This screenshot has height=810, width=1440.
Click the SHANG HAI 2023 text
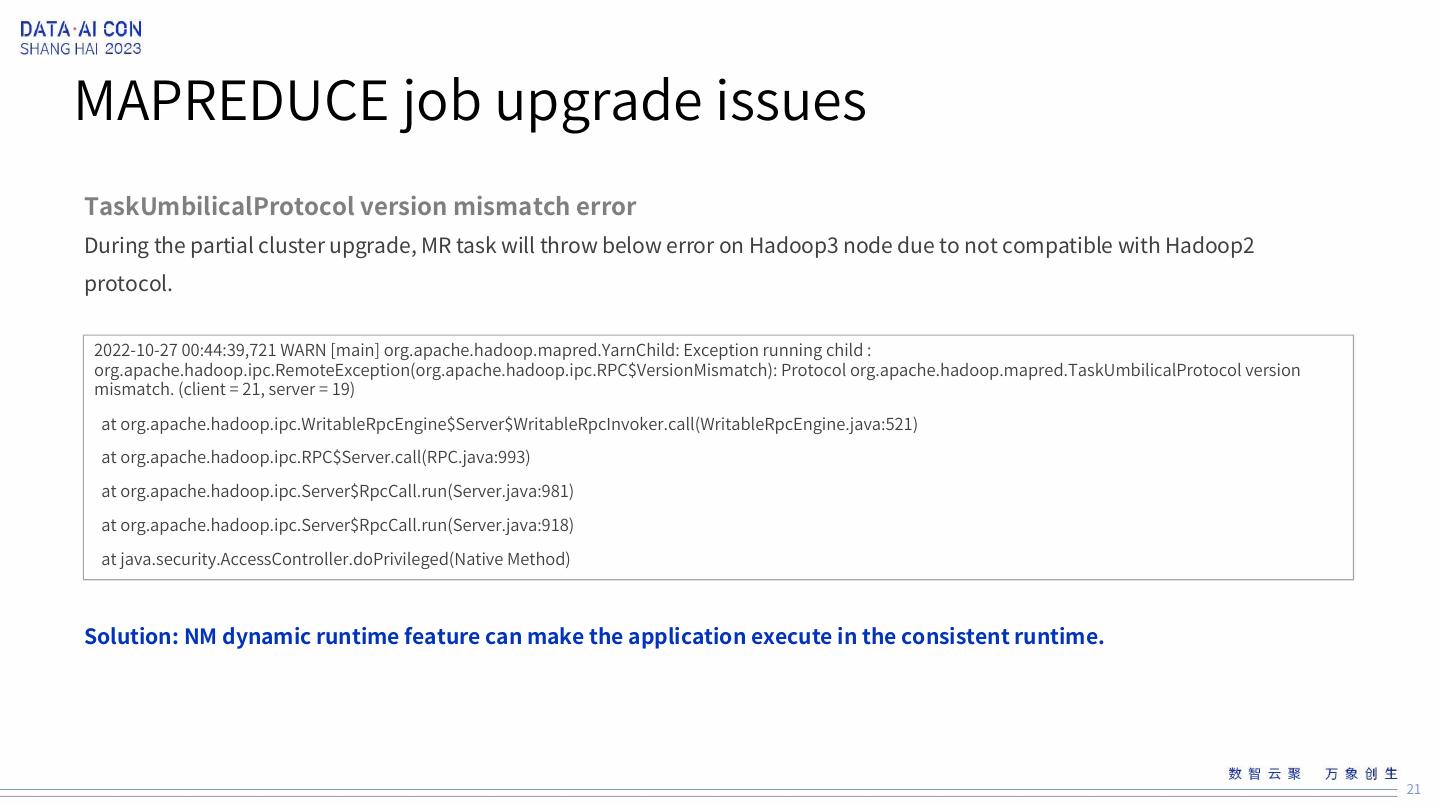click(x=81, y=49)
